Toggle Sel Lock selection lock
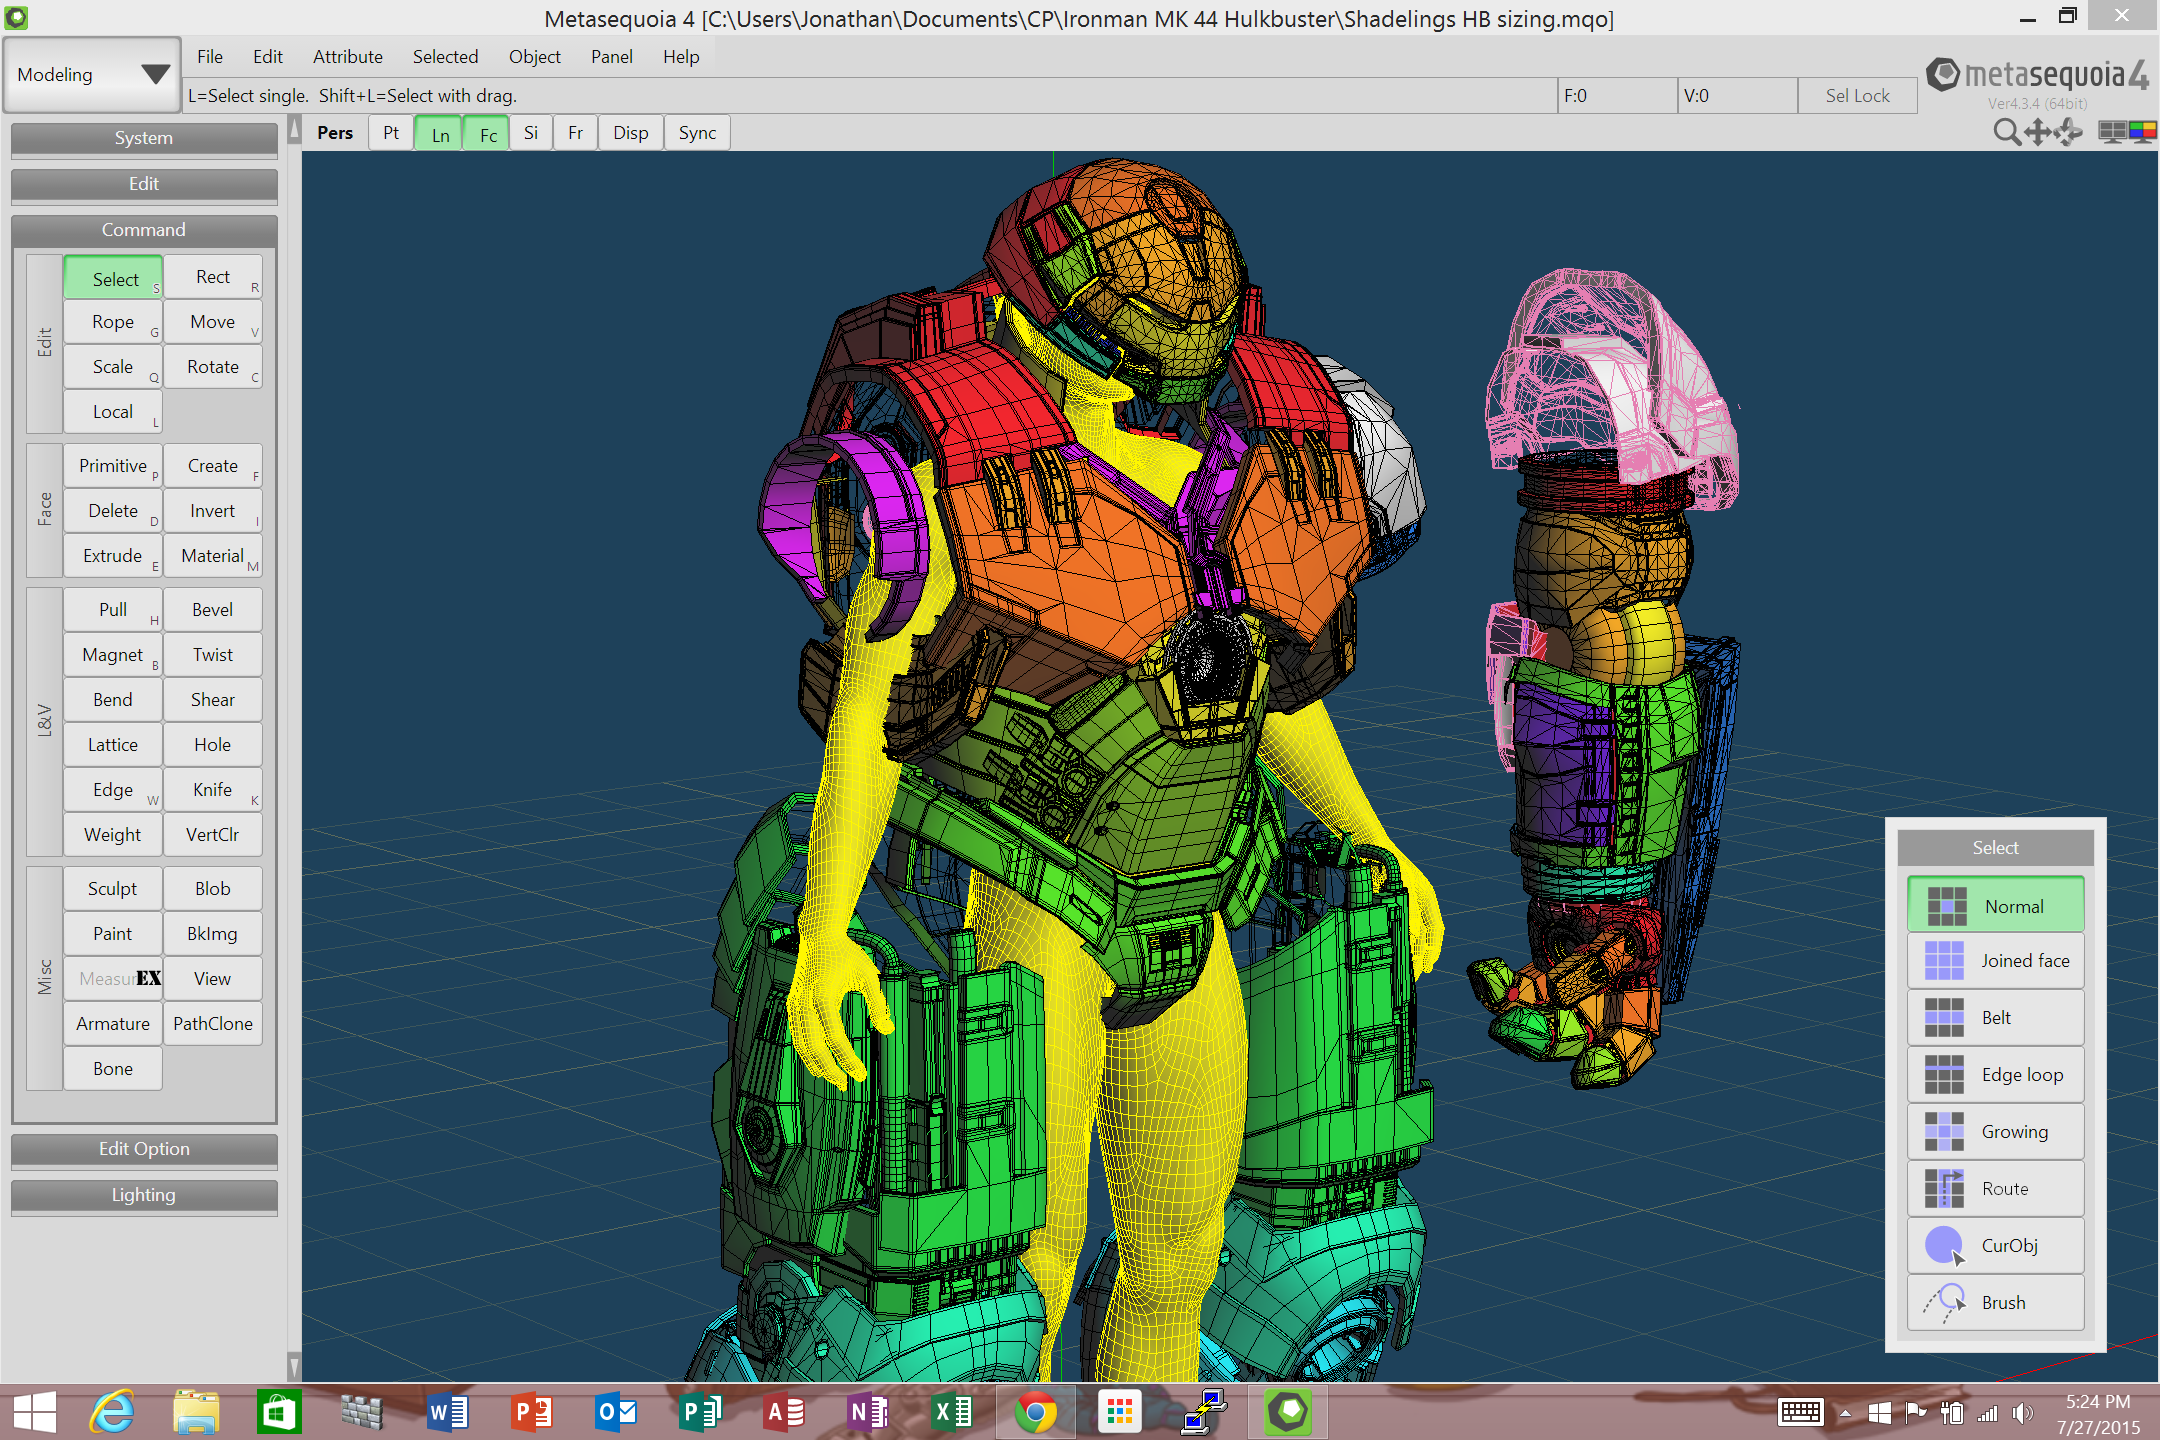This screenshot has height=1440, width=2160. coord(1857,96)
